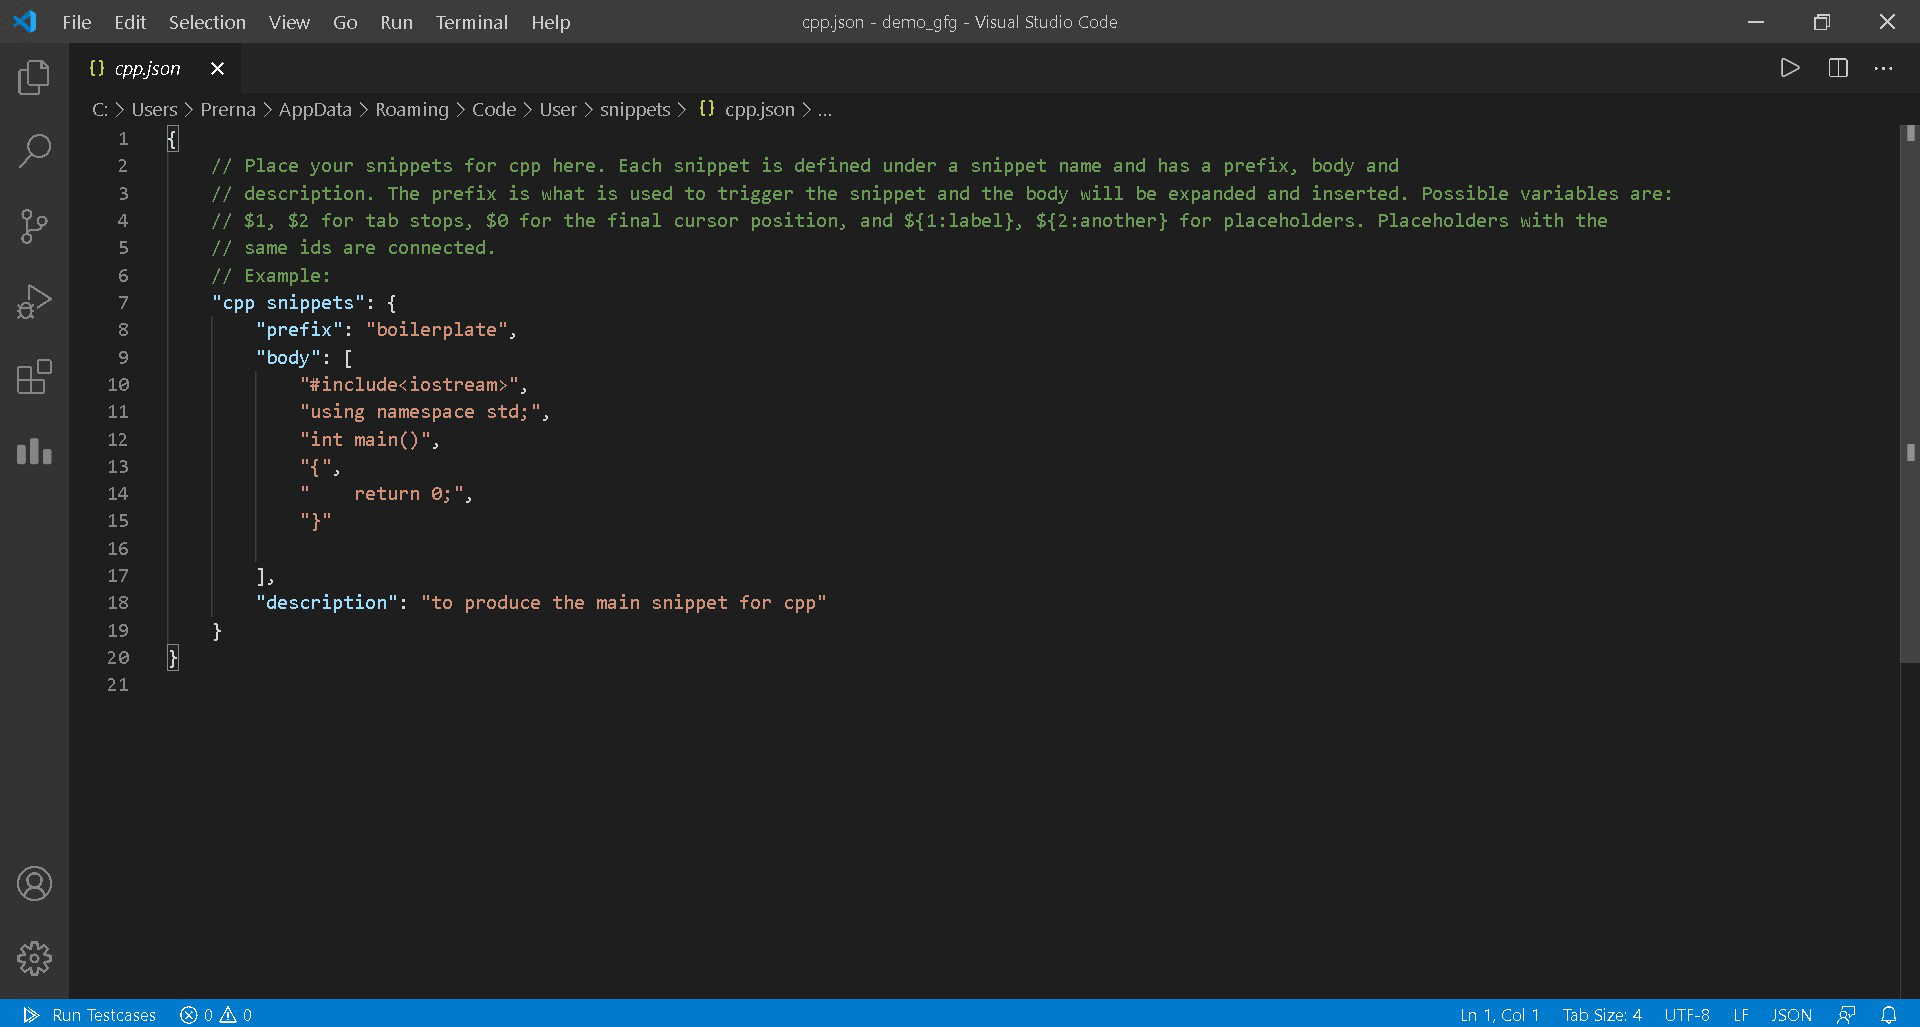Run the cpp.json file
Screen dimensions: 1920x1027
click(1790, 68)
